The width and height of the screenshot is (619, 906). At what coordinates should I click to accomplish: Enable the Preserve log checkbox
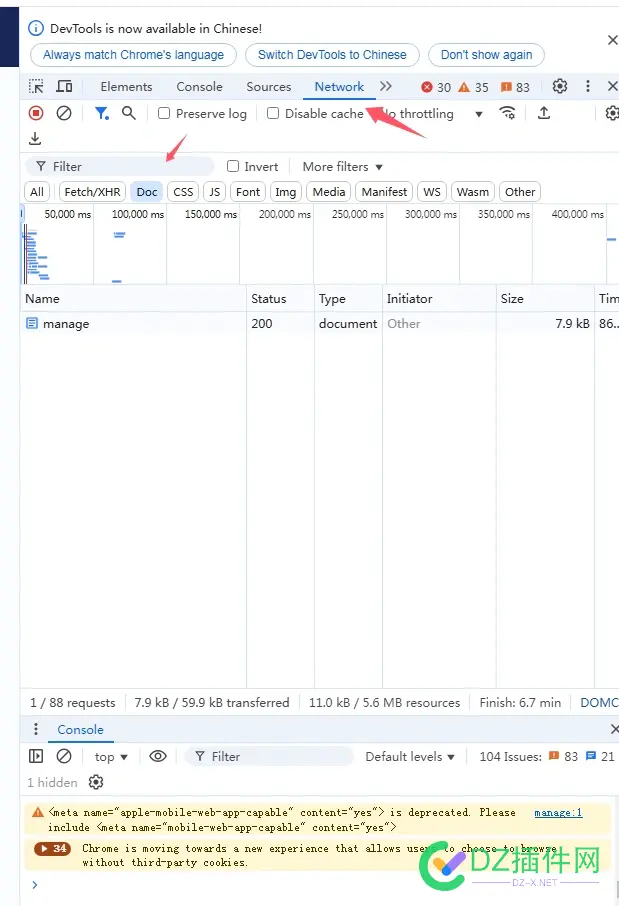pyautogui.click(x=164, y=114)
